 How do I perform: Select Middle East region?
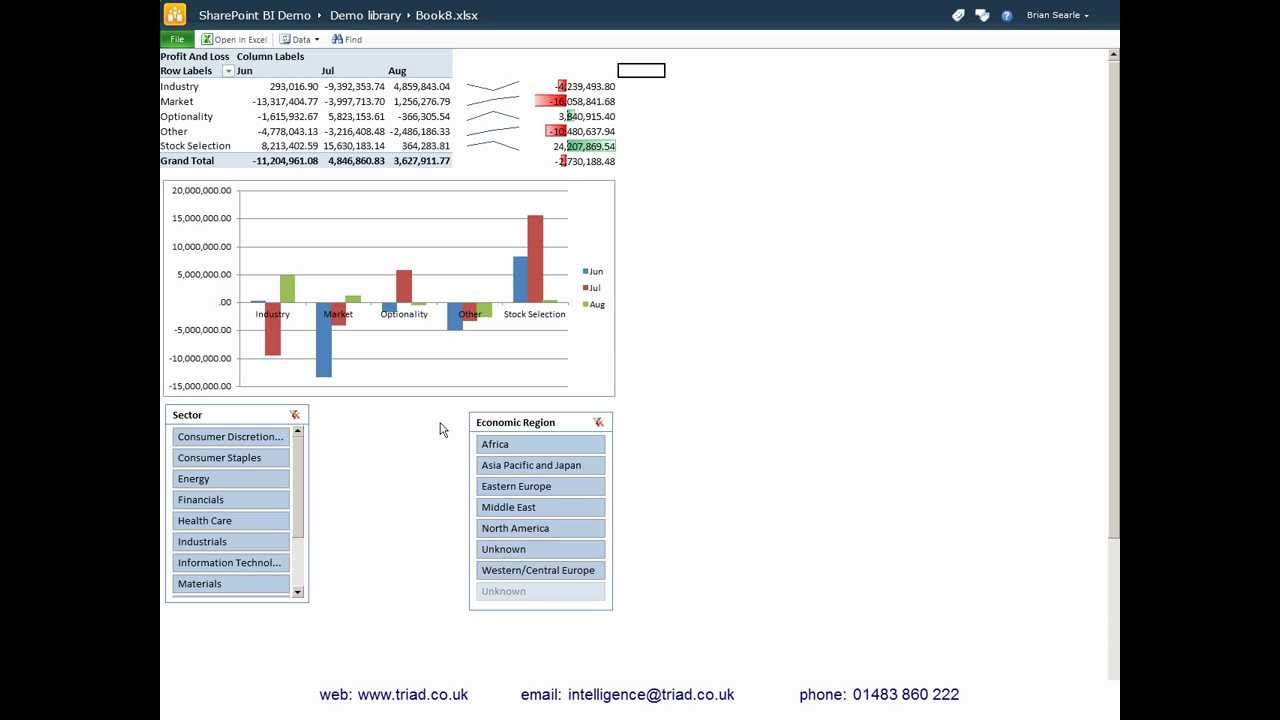(x=541, y=508)
